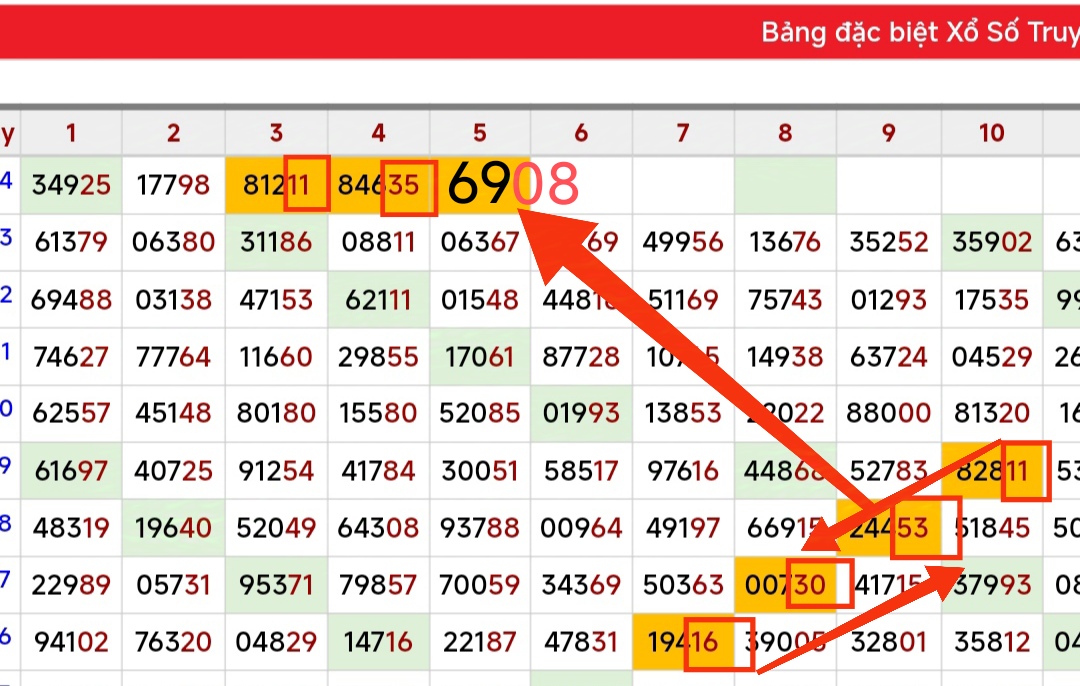Select column header 1
This screenshot has width=1080, height=686.
pyautogui.click(x=71, y=133)
